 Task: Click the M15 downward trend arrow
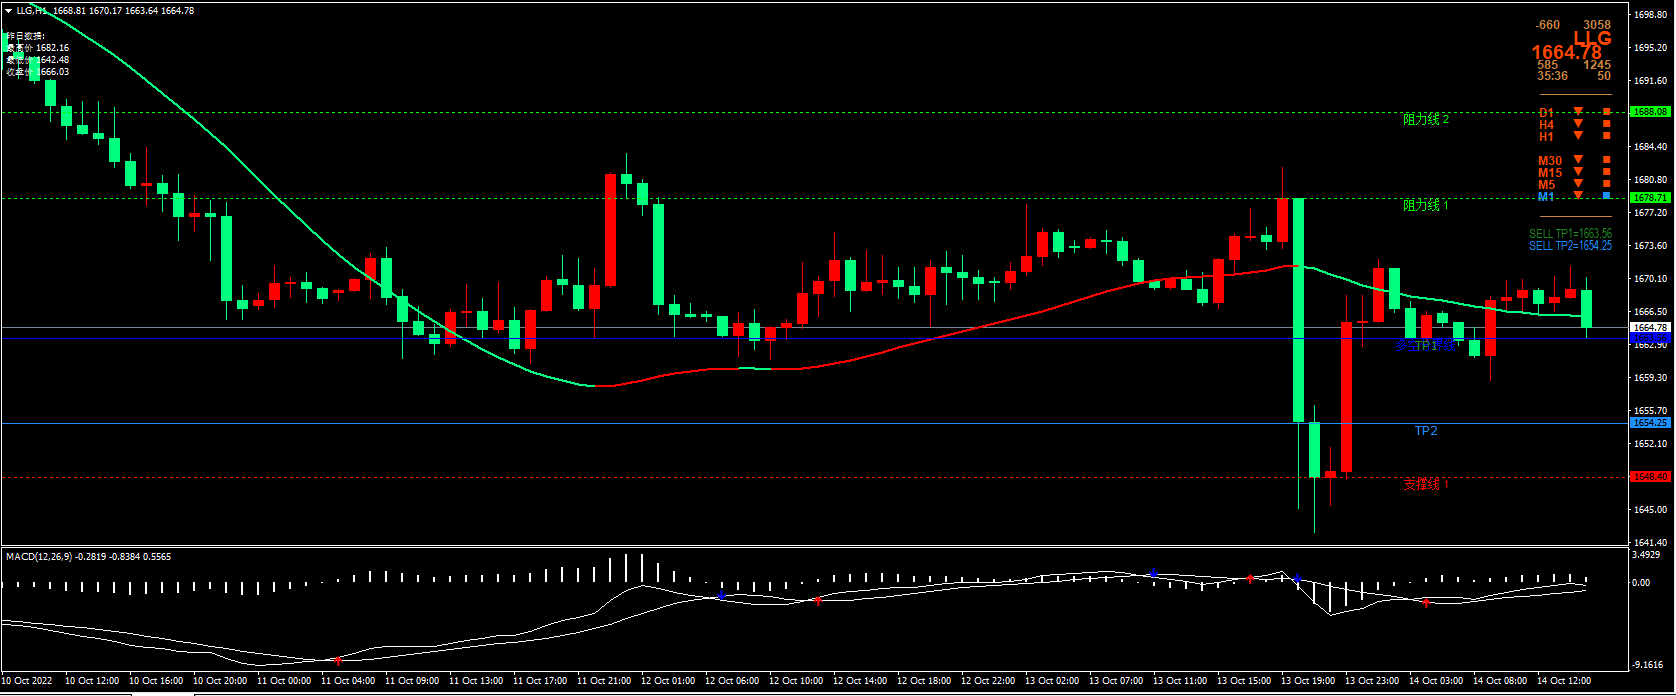[x=1578, y=172]
